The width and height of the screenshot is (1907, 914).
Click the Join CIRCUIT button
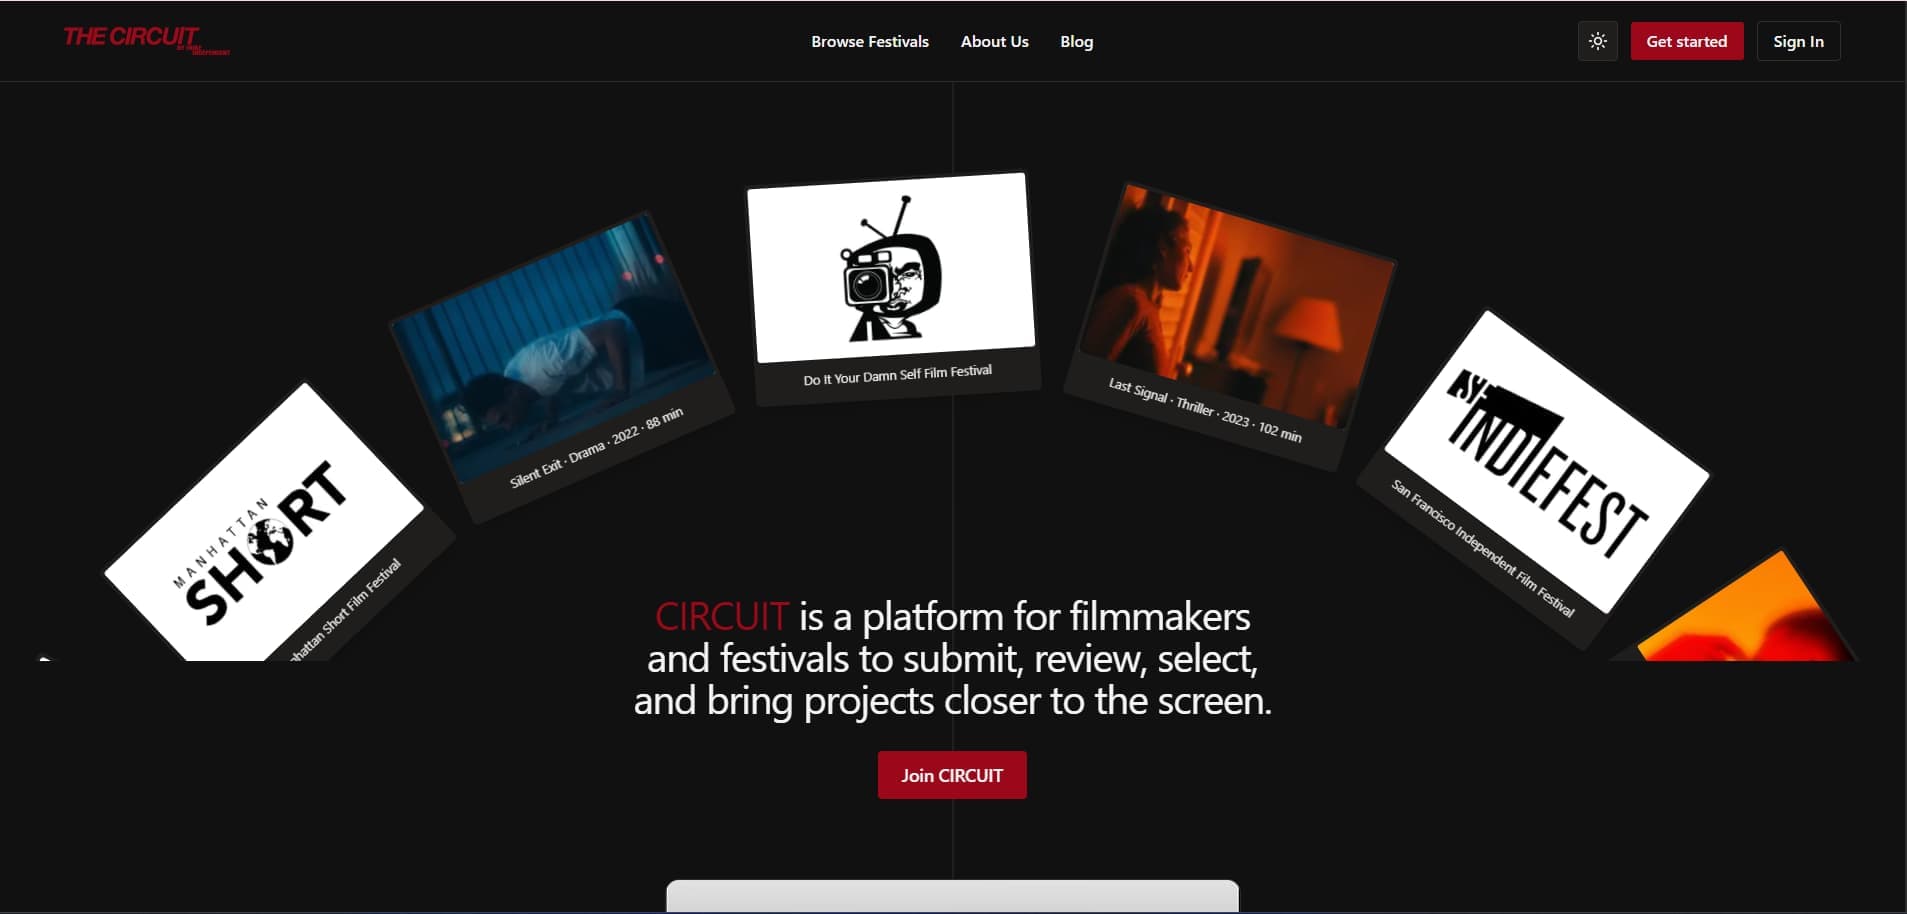[x=952, y=775]
